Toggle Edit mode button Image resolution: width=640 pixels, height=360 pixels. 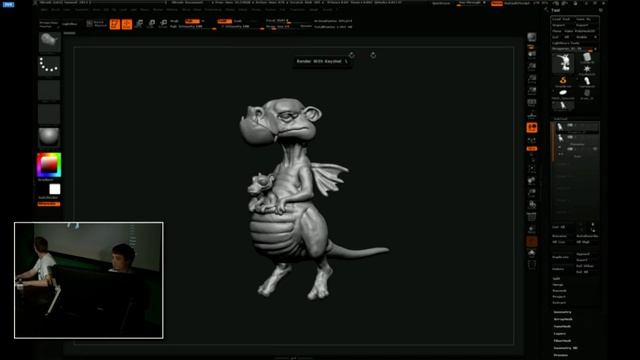point(115,24)
